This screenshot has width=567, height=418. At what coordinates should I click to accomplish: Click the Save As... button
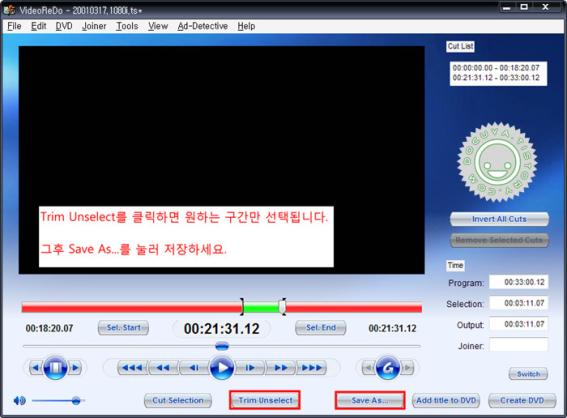tap(370, 400)
